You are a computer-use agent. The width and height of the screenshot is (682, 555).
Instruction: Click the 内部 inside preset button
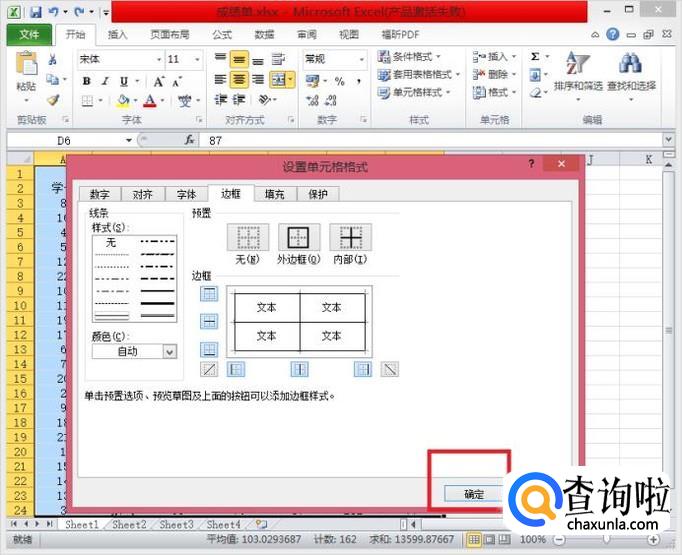[x=351, y=237]
